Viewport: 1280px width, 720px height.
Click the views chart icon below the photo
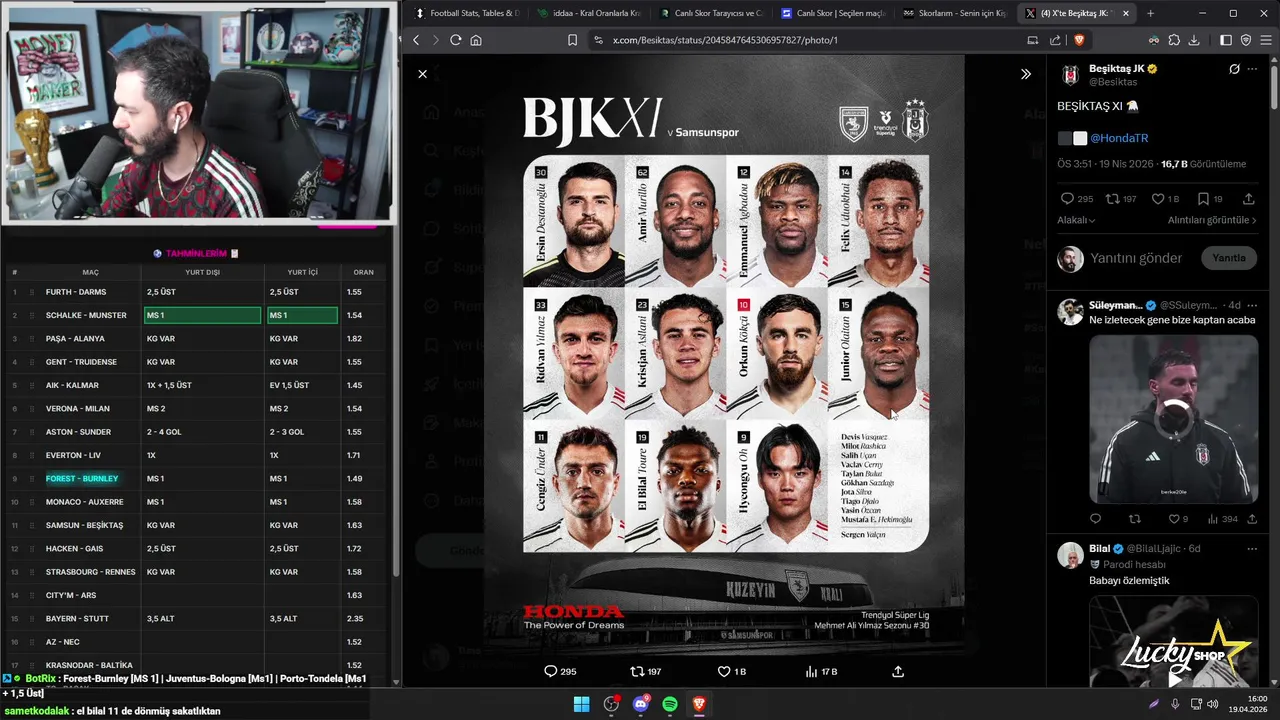click(811, 671)
